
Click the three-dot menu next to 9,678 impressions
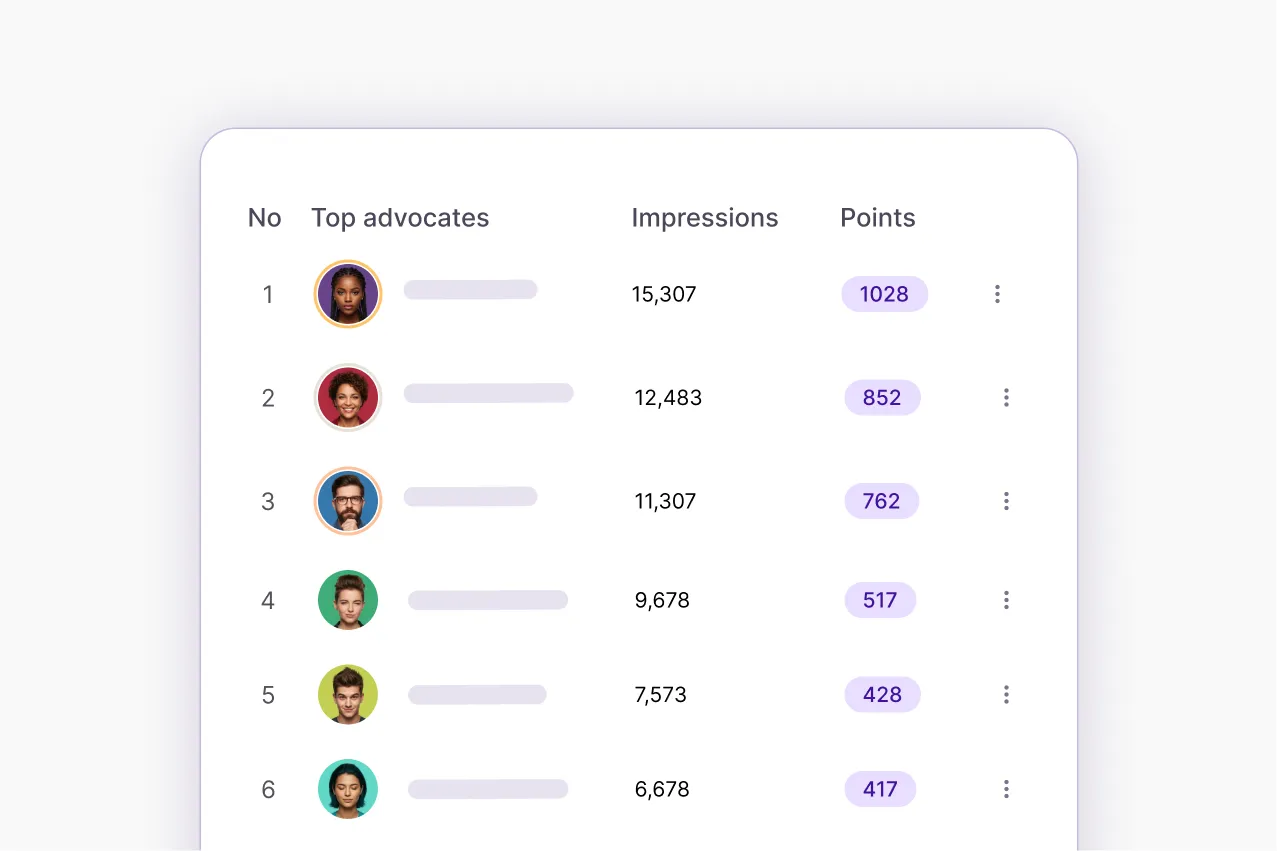1006,600
